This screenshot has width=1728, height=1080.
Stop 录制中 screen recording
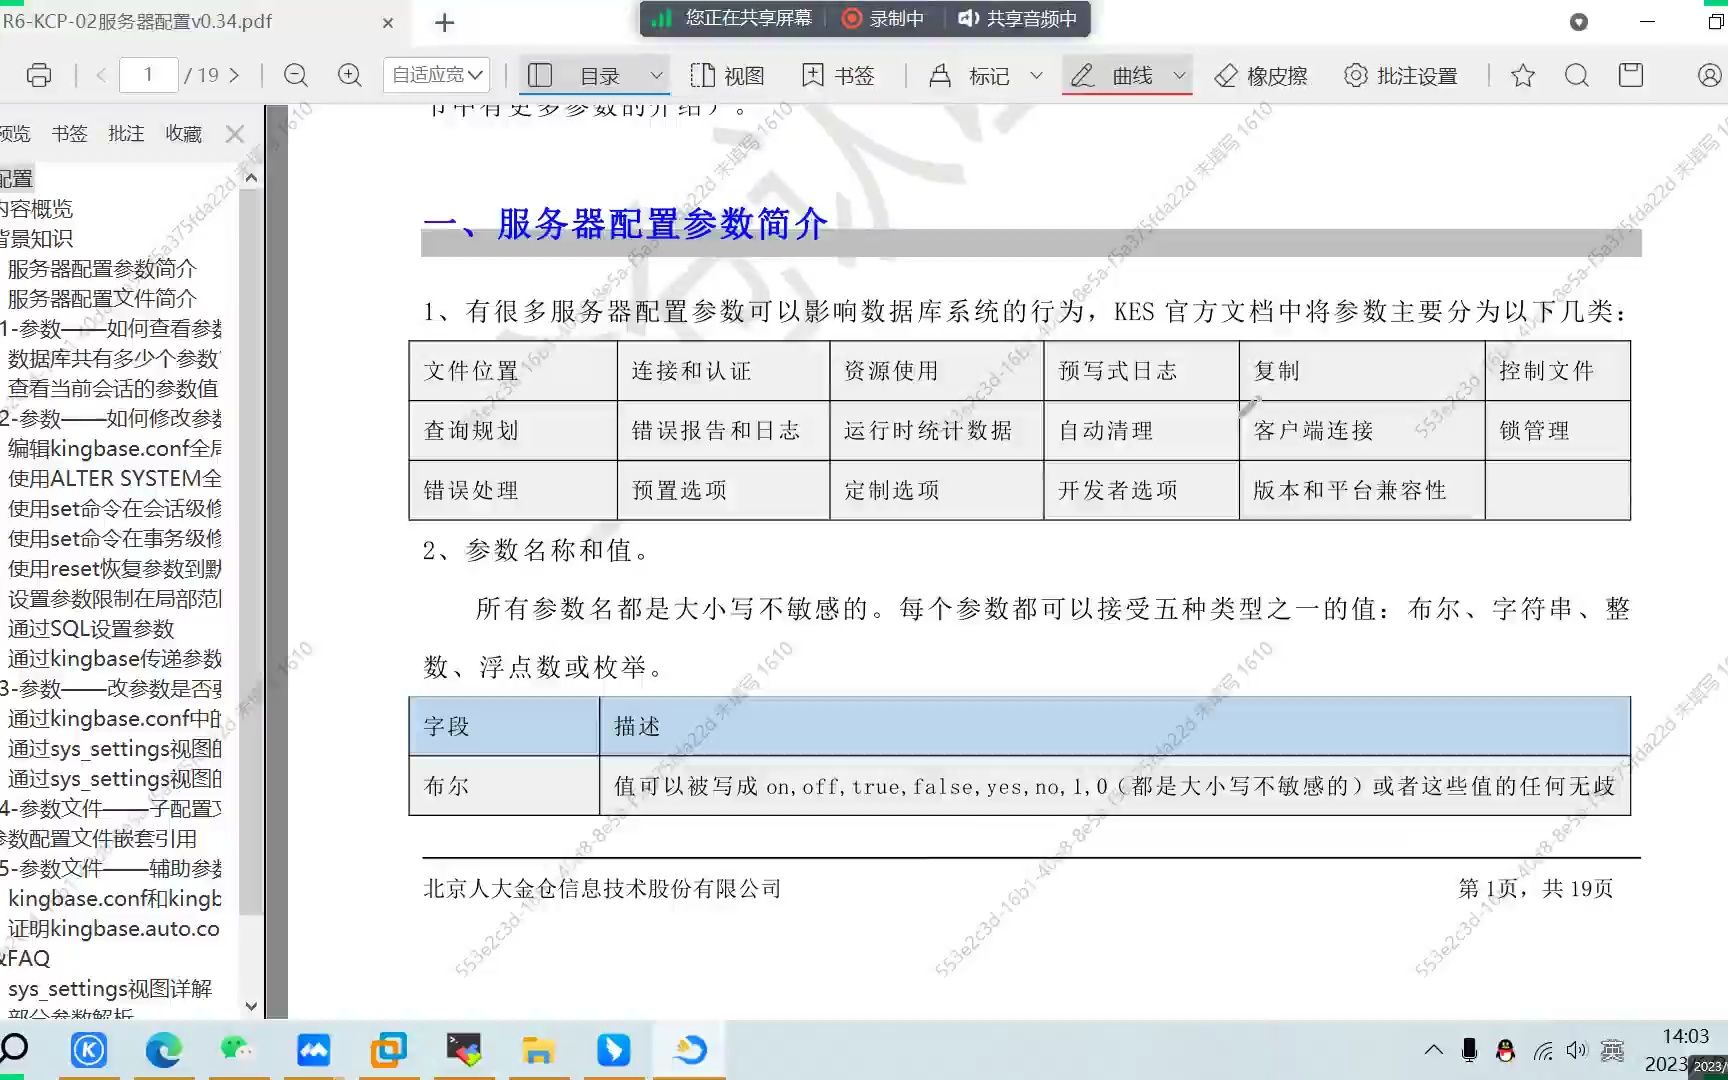pyautogui.click(x=884, y=18)
